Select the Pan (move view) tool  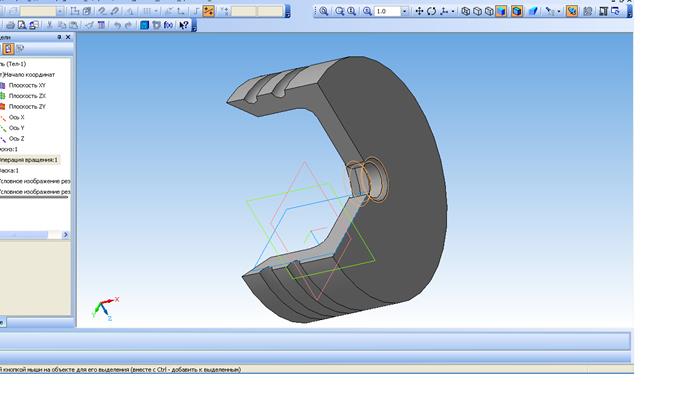coord(419,11)
